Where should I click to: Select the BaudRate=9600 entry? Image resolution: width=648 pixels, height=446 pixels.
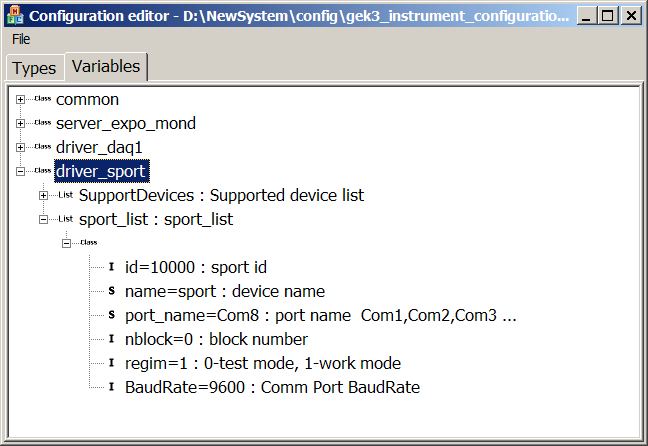[x=272, y=387]
